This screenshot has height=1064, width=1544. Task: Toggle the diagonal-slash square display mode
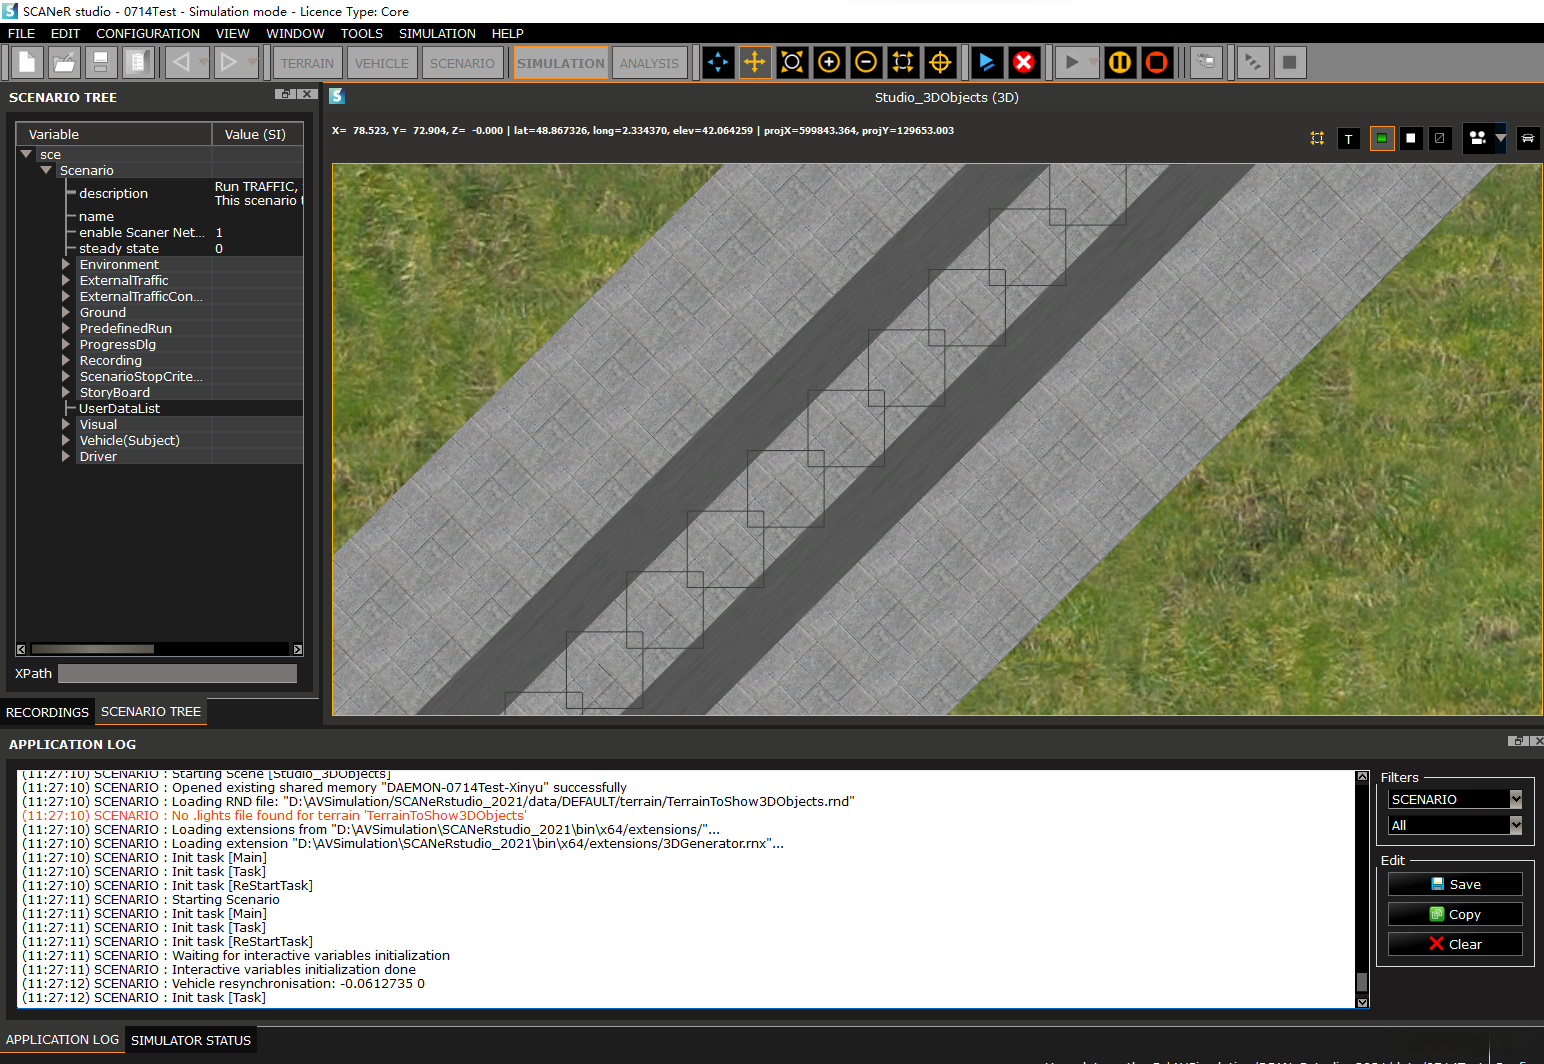(x=1439, y=139)
